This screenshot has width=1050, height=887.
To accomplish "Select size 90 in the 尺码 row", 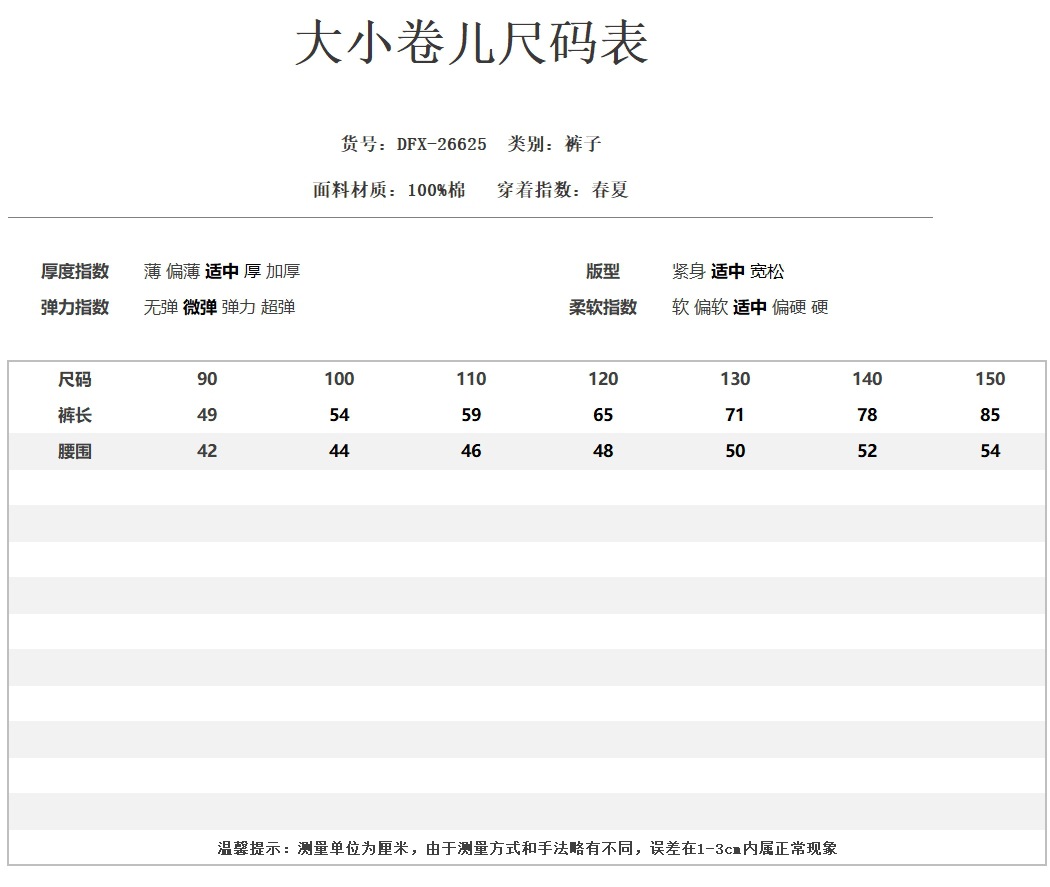I will (x=207, y=379).
